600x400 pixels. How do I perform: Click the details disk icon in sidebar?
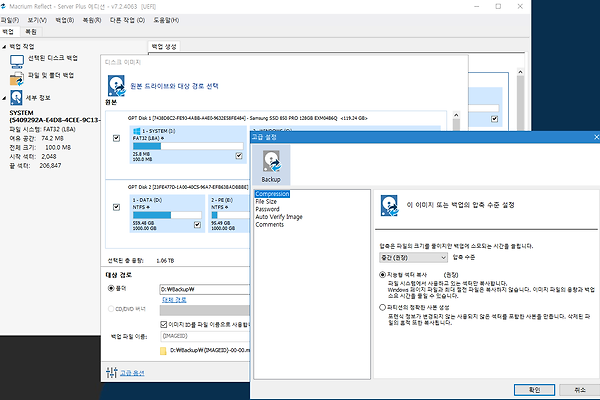coord(16,98)
